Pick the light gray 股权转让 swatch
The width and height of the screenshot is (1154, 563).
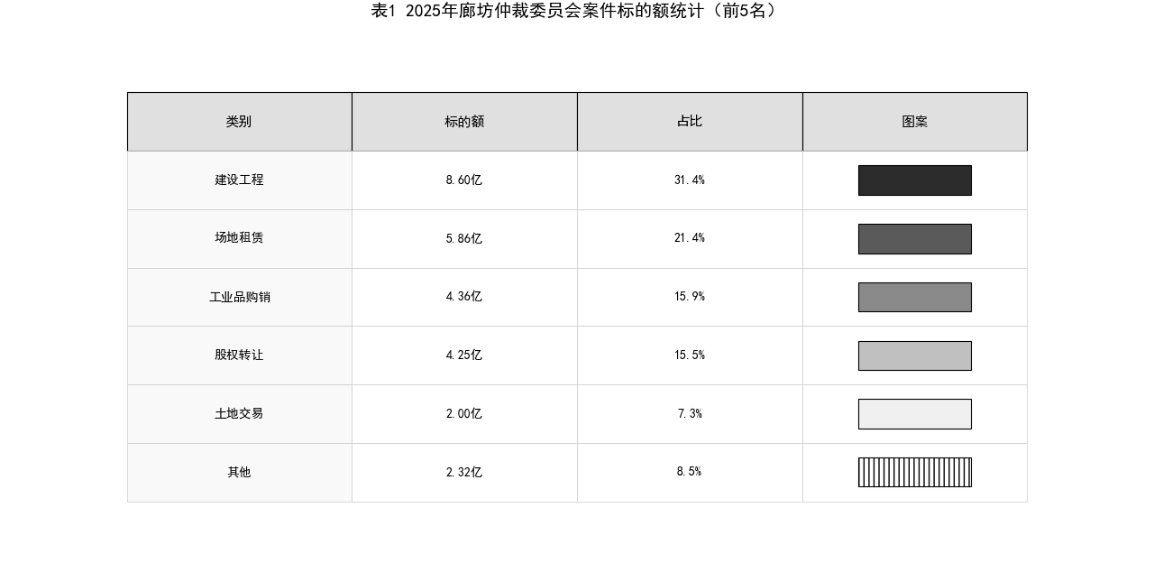click(x=914, y=356)
